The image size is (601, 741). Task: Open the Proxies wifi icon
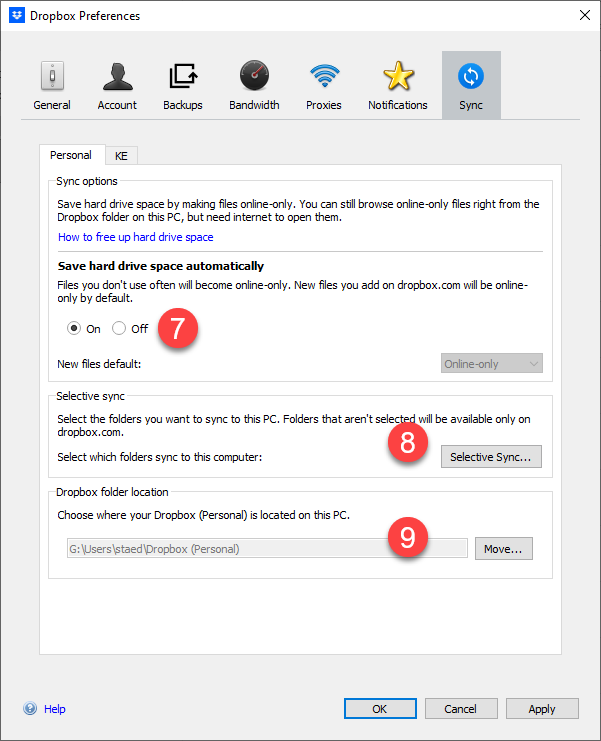click(x=323, y=76)
